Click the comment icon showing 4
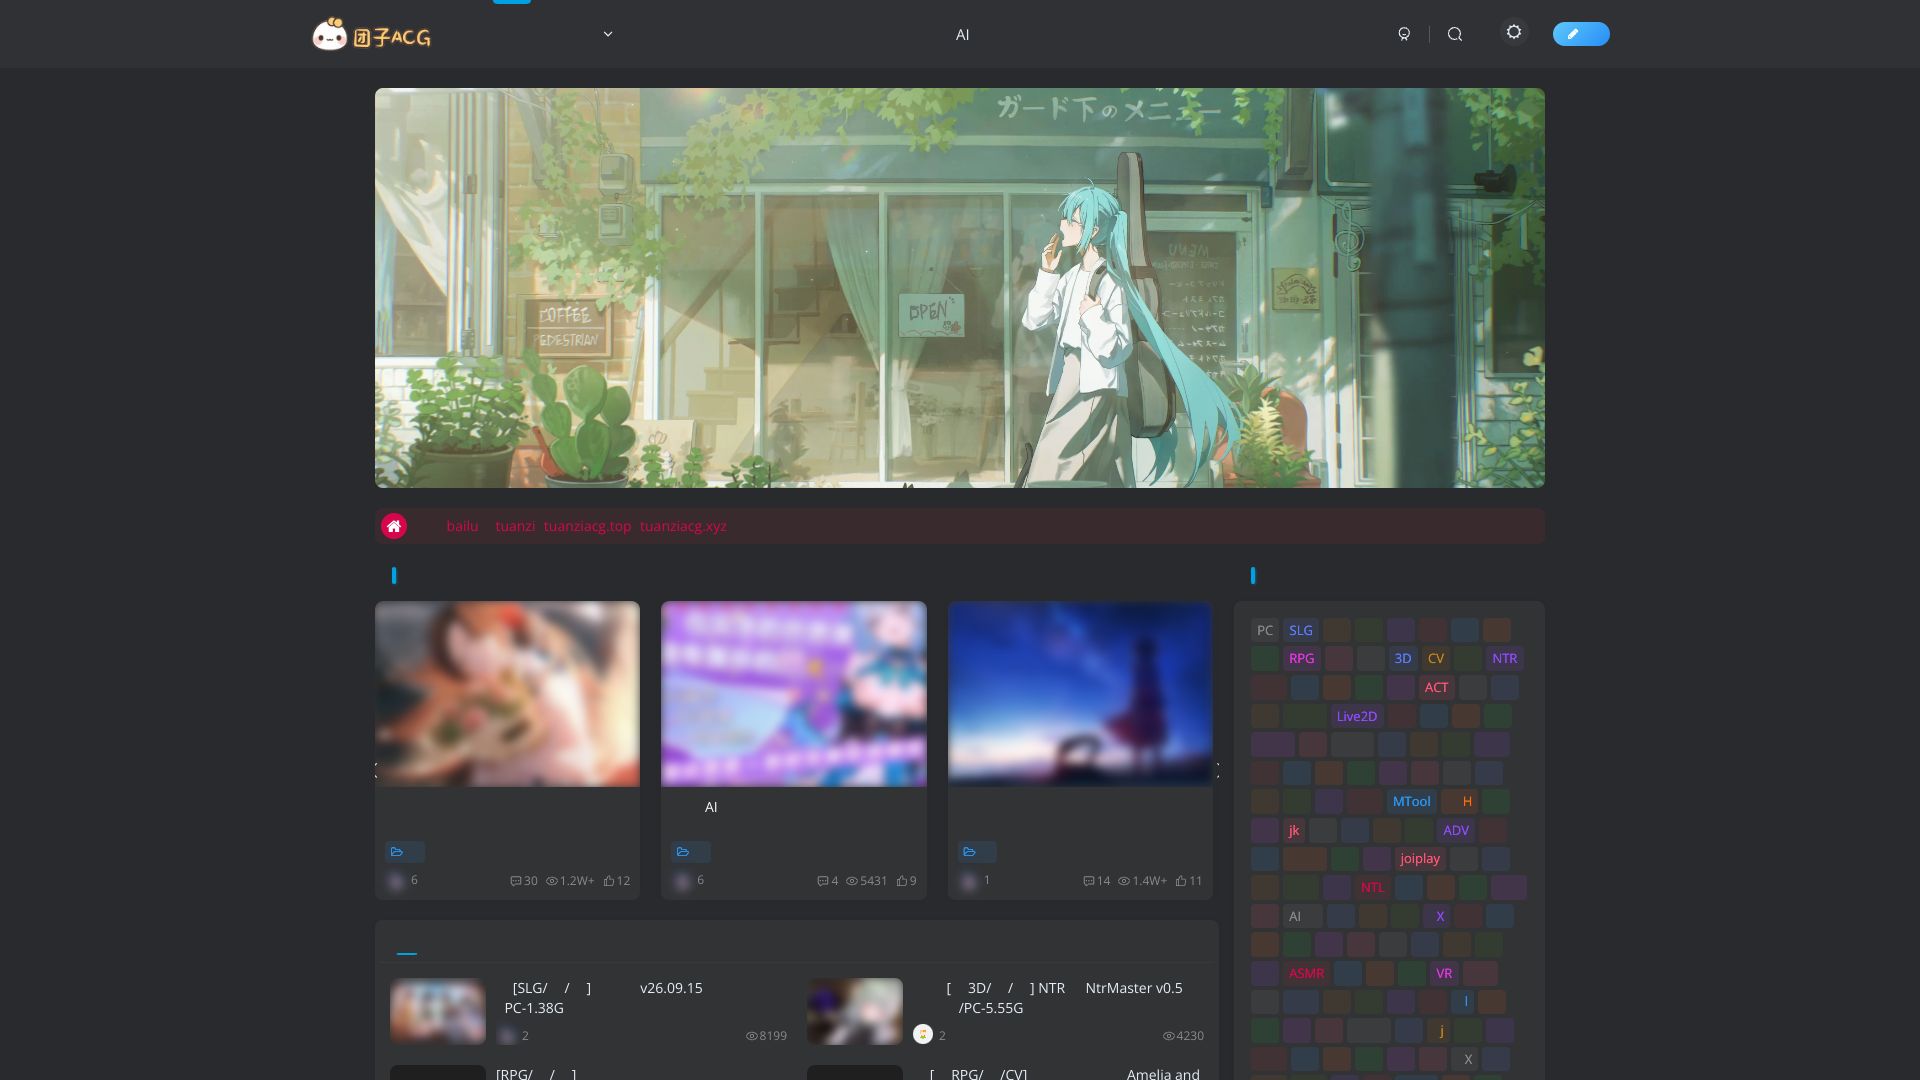This screenshot has width=1920, height=1080. pos(822,881)
